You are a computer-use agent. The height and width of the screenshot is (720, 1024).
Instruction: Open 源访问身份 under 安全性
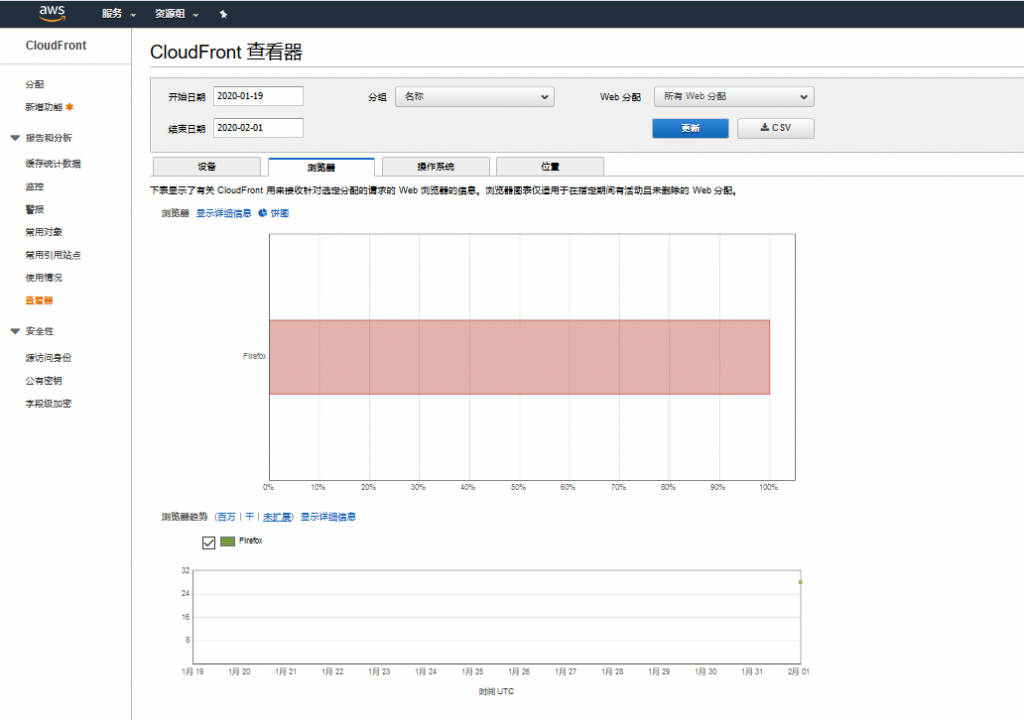point(48,358)
